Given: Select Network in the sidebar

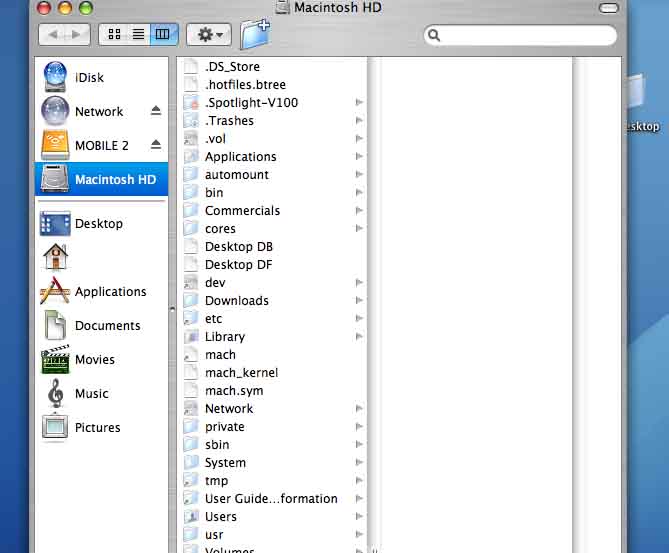Looking at the screenshot, I should pyautogui.click(x=102, y=111).
